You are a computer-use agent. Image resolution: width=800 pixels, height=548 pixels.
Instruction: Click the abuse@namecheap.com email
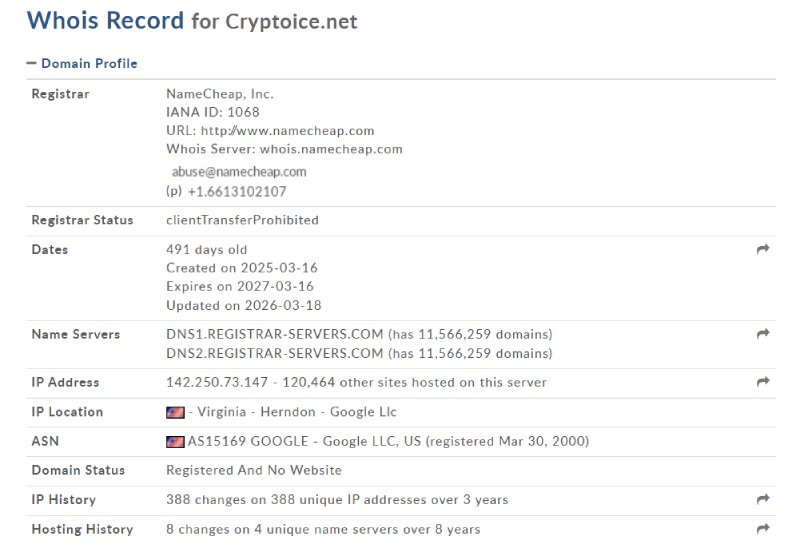click(x=239, y=172)
